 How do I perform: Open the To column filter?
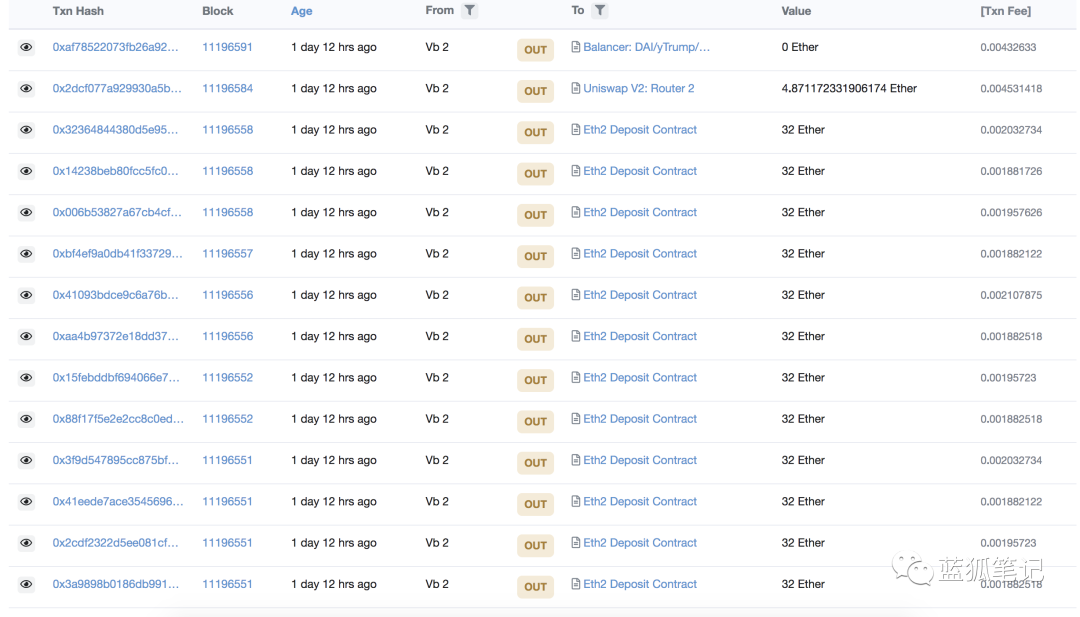point(600,10)
